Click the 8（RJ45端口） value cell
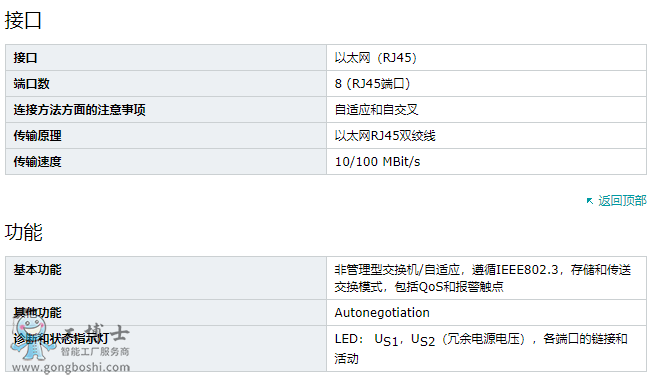This screenshot has width=660, height=387. 486,83
